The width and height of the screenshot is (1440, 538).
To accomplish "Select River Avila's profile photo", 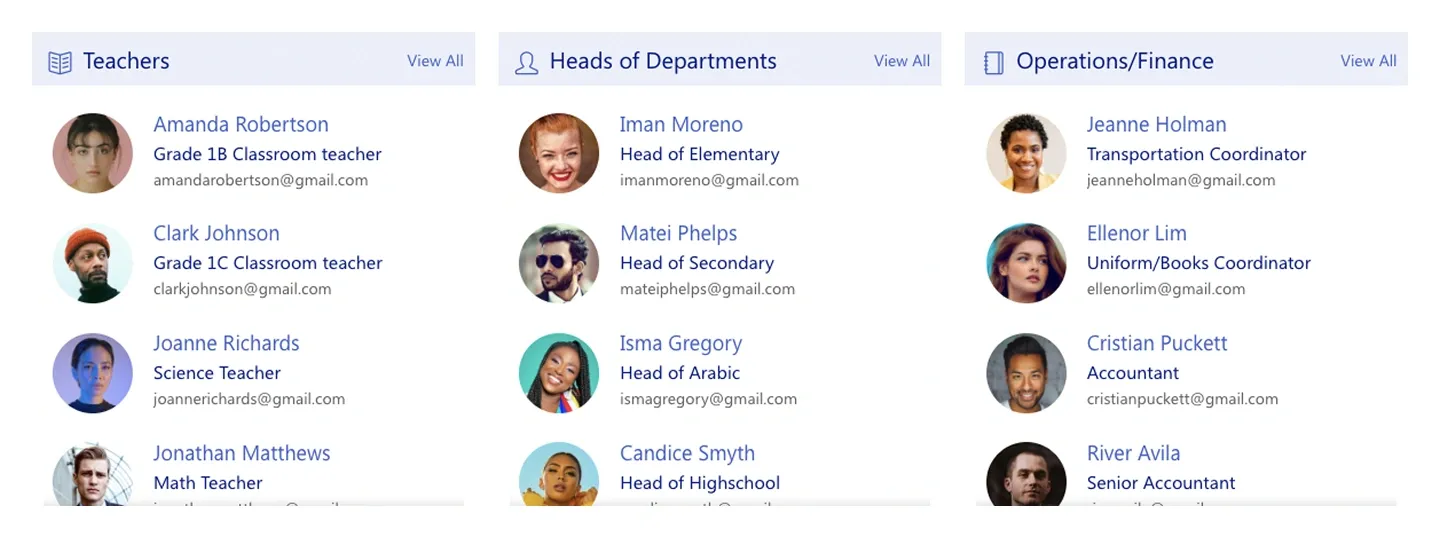I will [x=1026, y=474].
